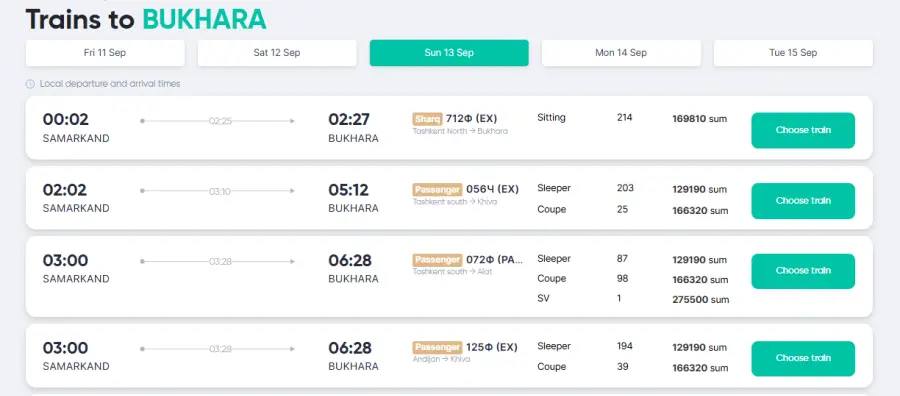This screenshot has width=900, height=396.
Task: Choose train 056Ч departing 02:02
Action: [x=803, y=201]
